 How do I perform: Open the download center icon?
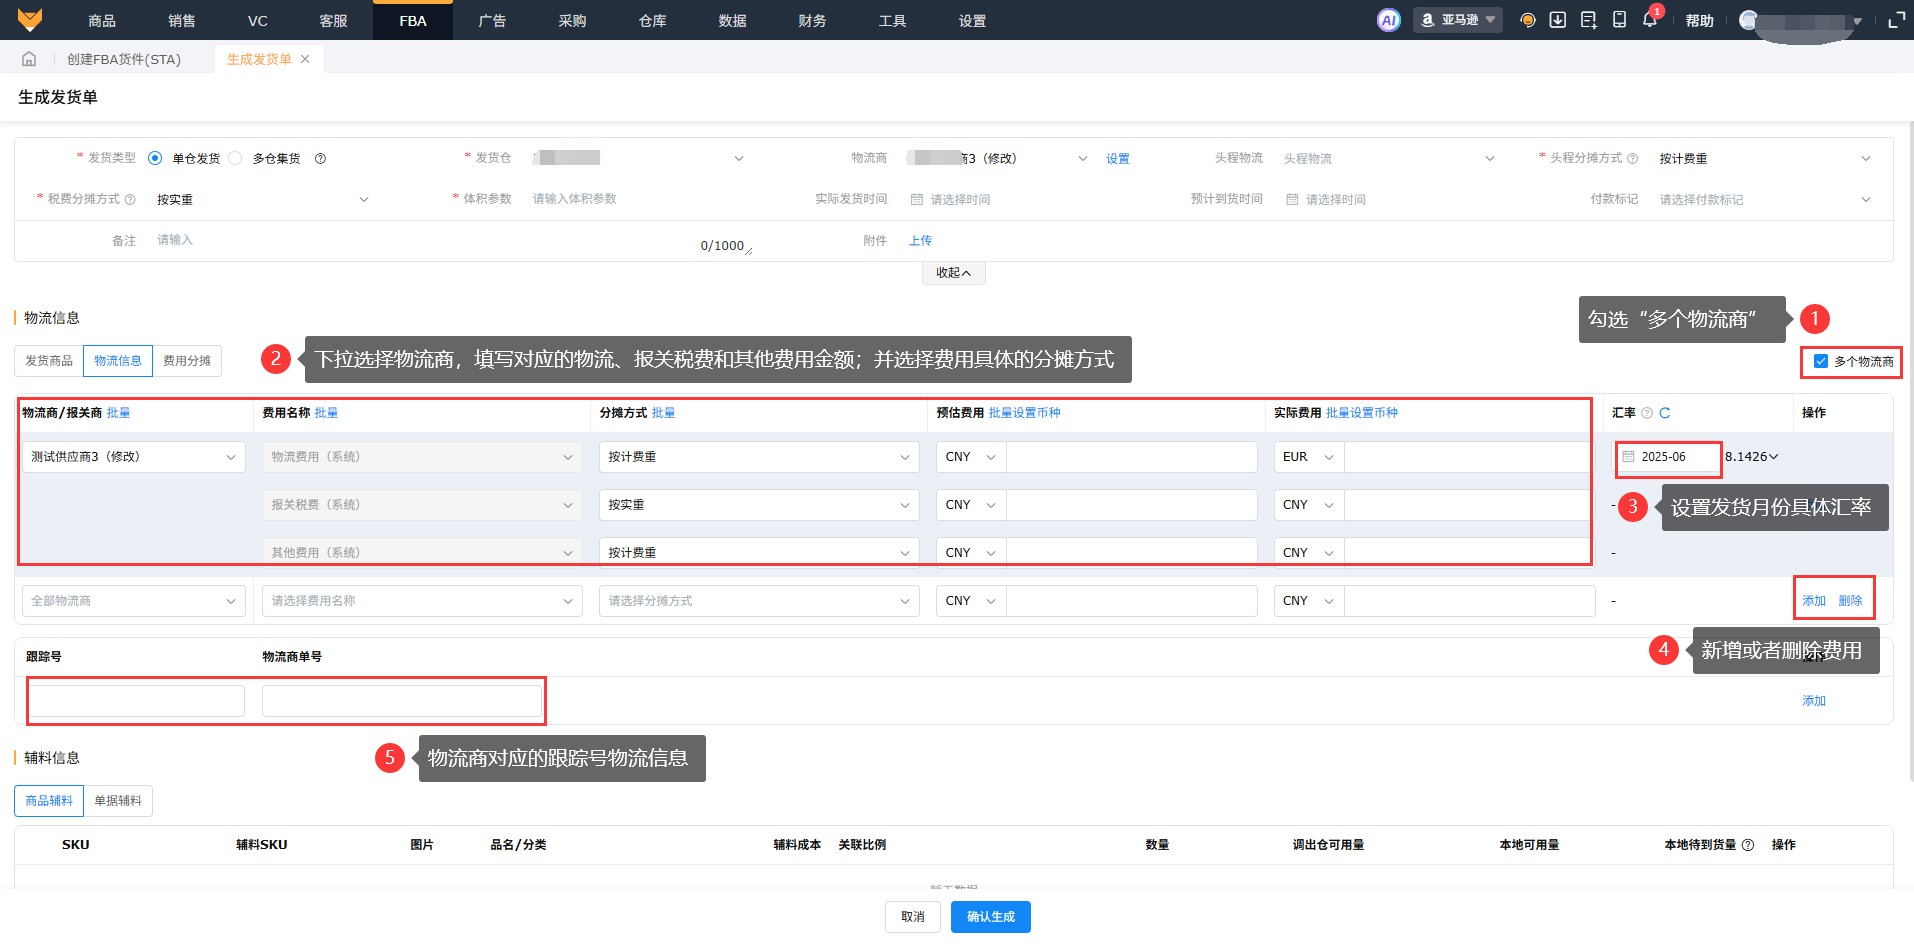pos(1557,20)
